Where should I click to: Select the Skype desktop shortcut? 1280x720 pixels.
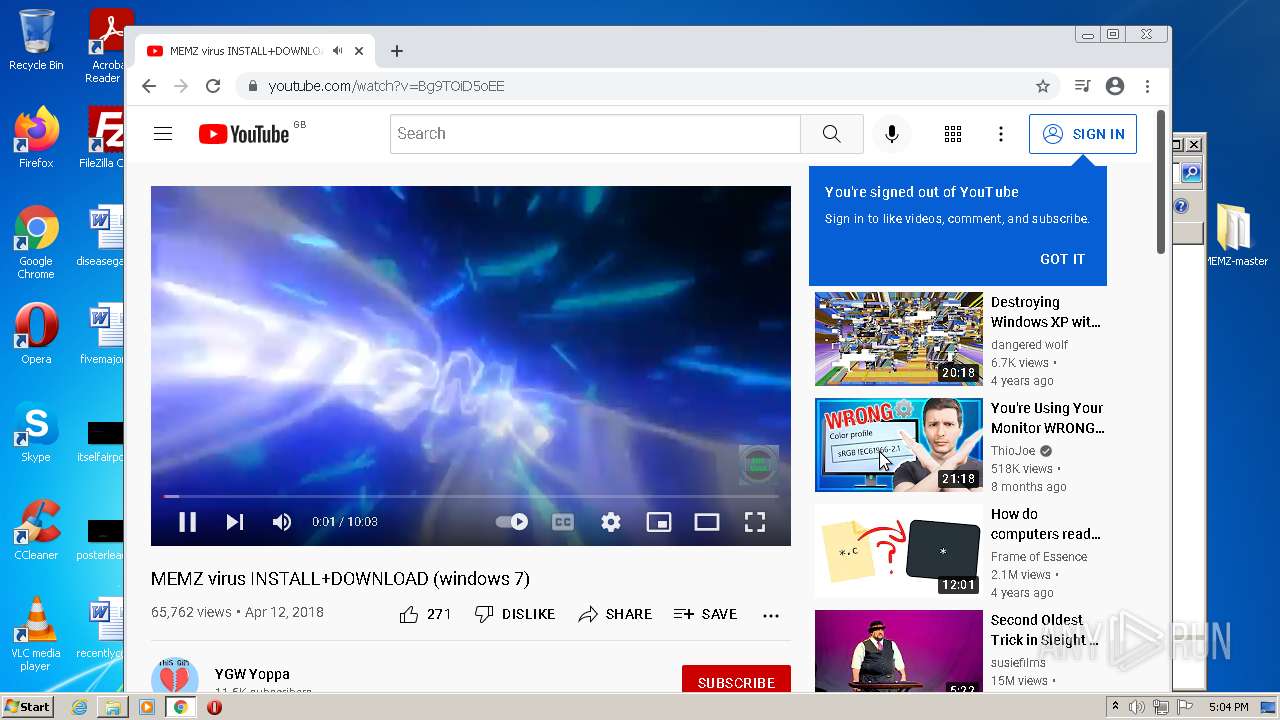coord(36,432)
